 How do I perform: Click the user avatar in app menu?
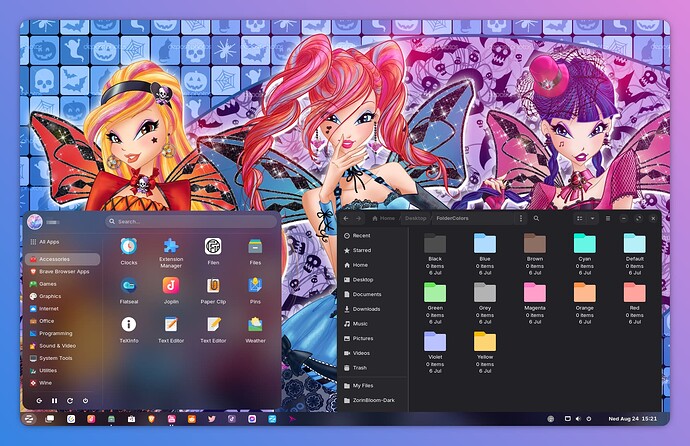(35, 222)
